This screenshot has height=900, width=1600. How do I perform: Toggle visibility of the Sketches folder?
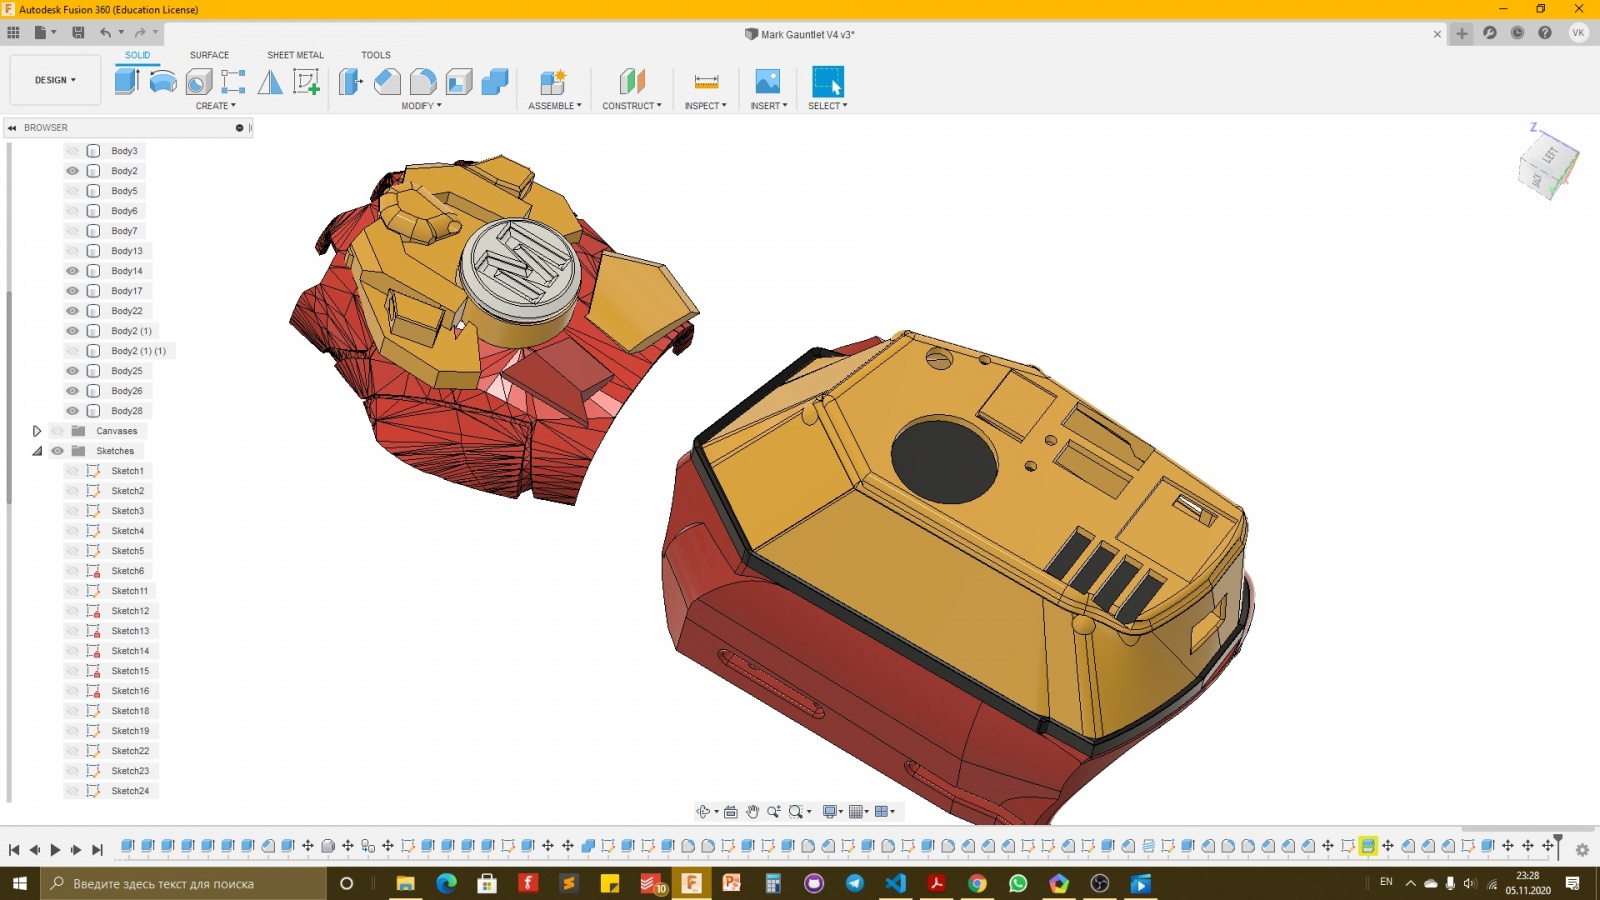pyautogui.click(x=57, y=451)
